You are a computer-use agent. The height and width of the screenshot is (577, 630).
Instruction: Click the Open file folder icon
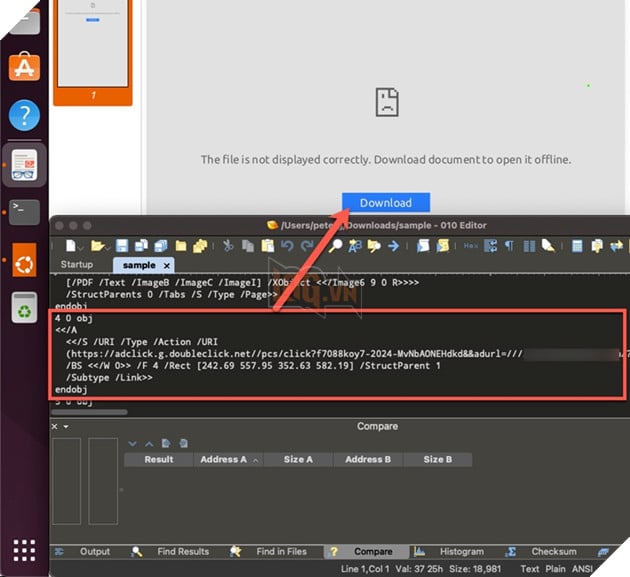tap(97, 246)
